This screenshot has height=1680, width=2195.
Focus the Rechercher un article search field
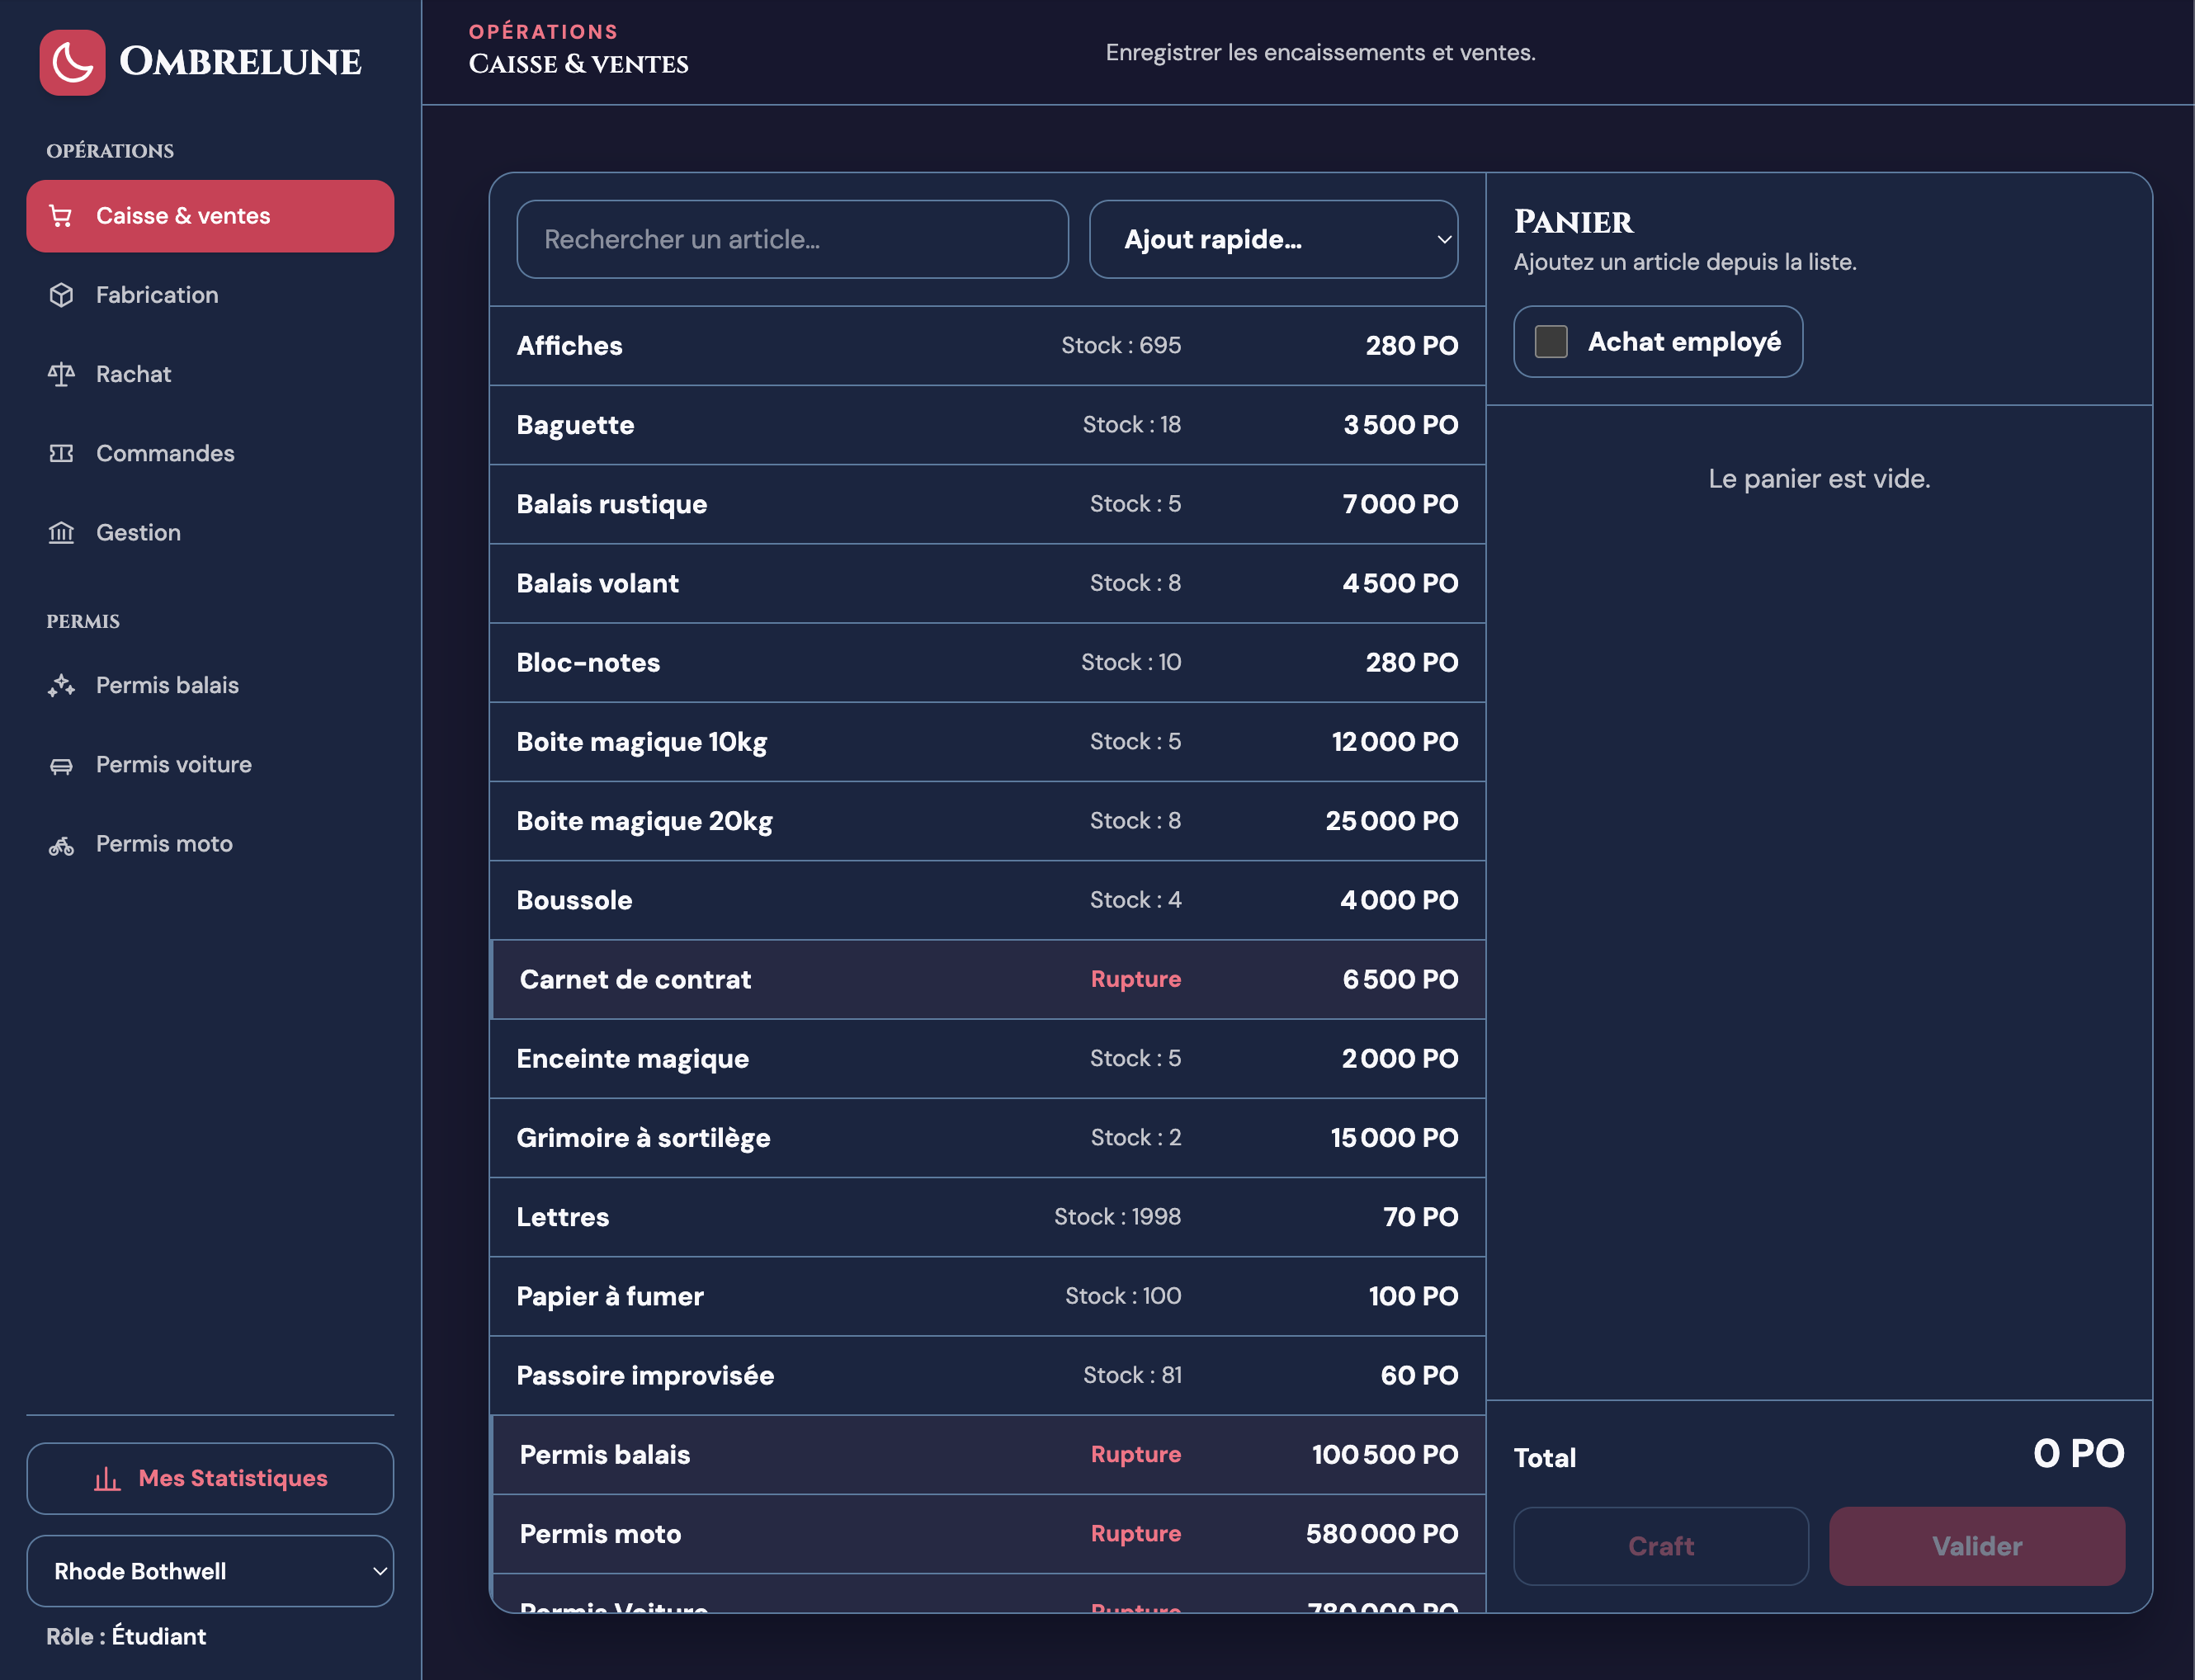792,239
